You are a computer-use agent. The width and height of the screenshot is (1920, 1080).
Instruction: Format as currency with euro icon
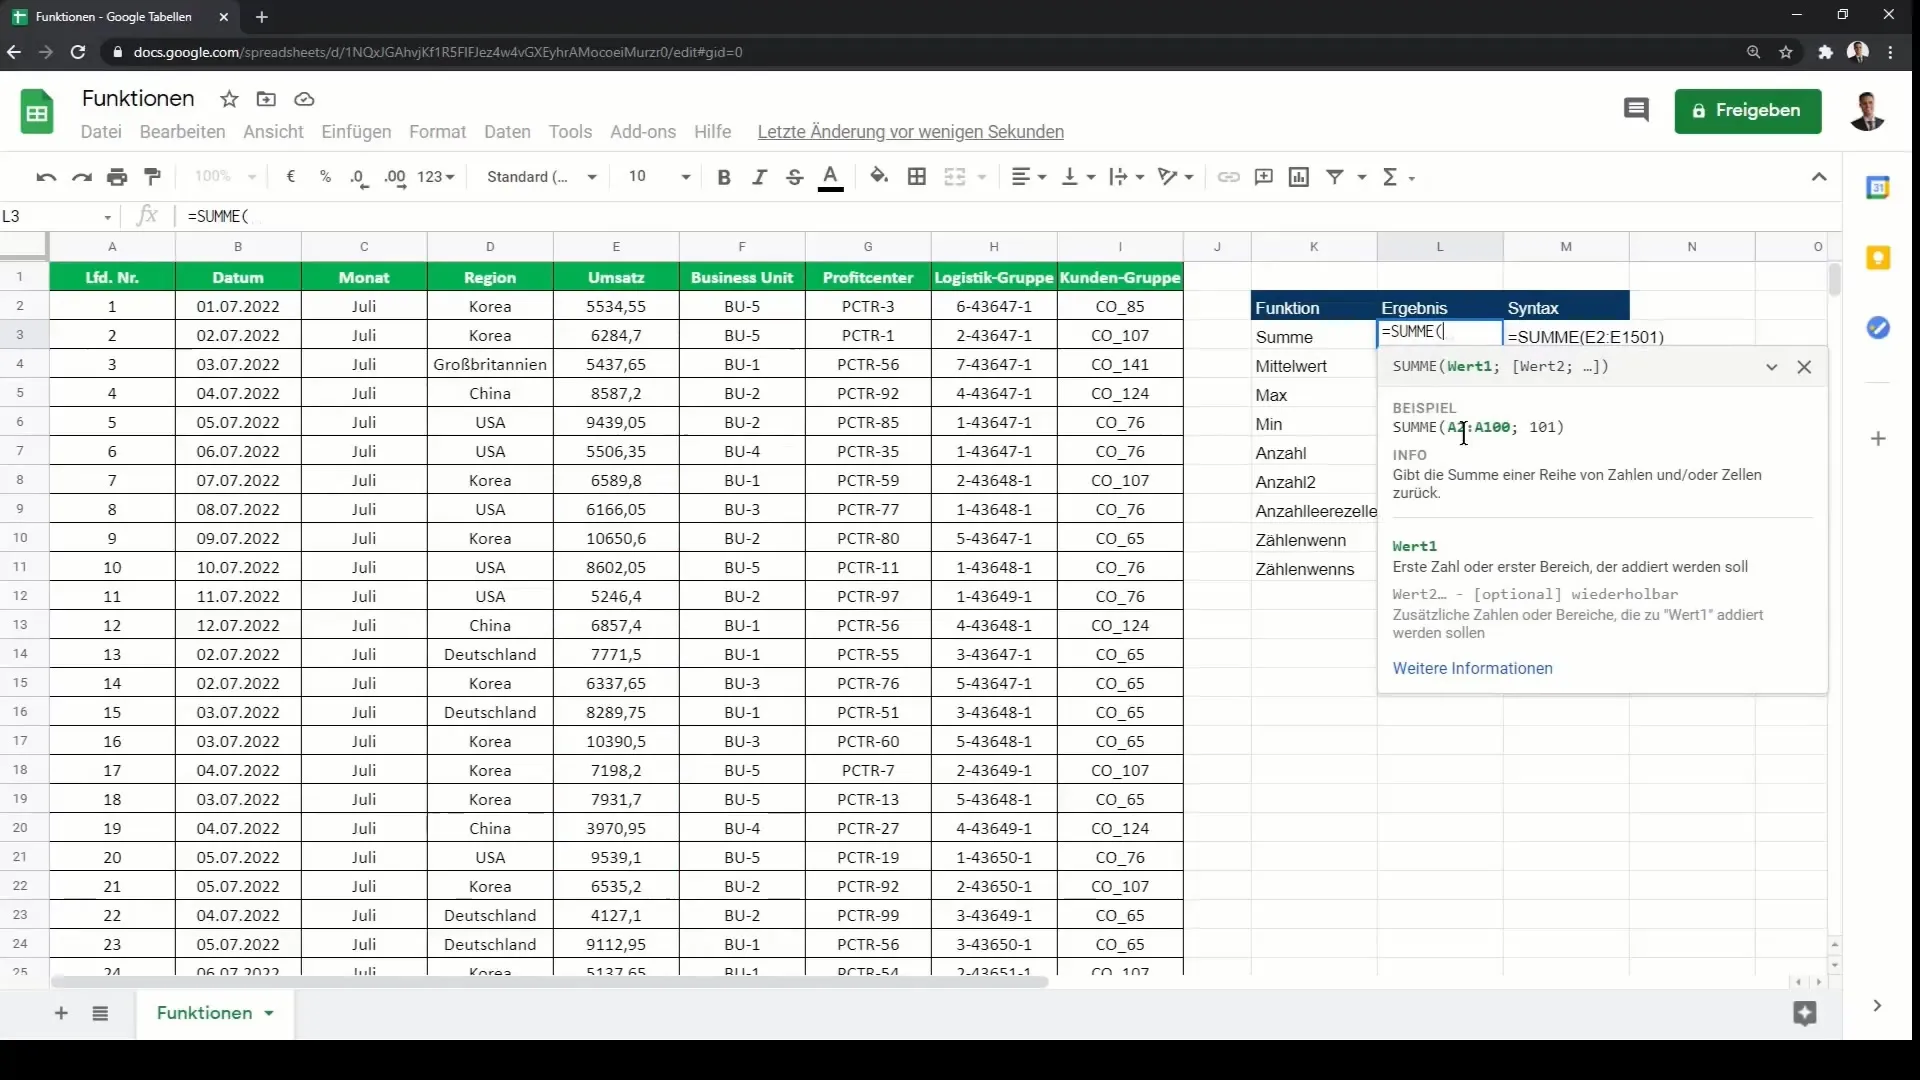[291, 177]
